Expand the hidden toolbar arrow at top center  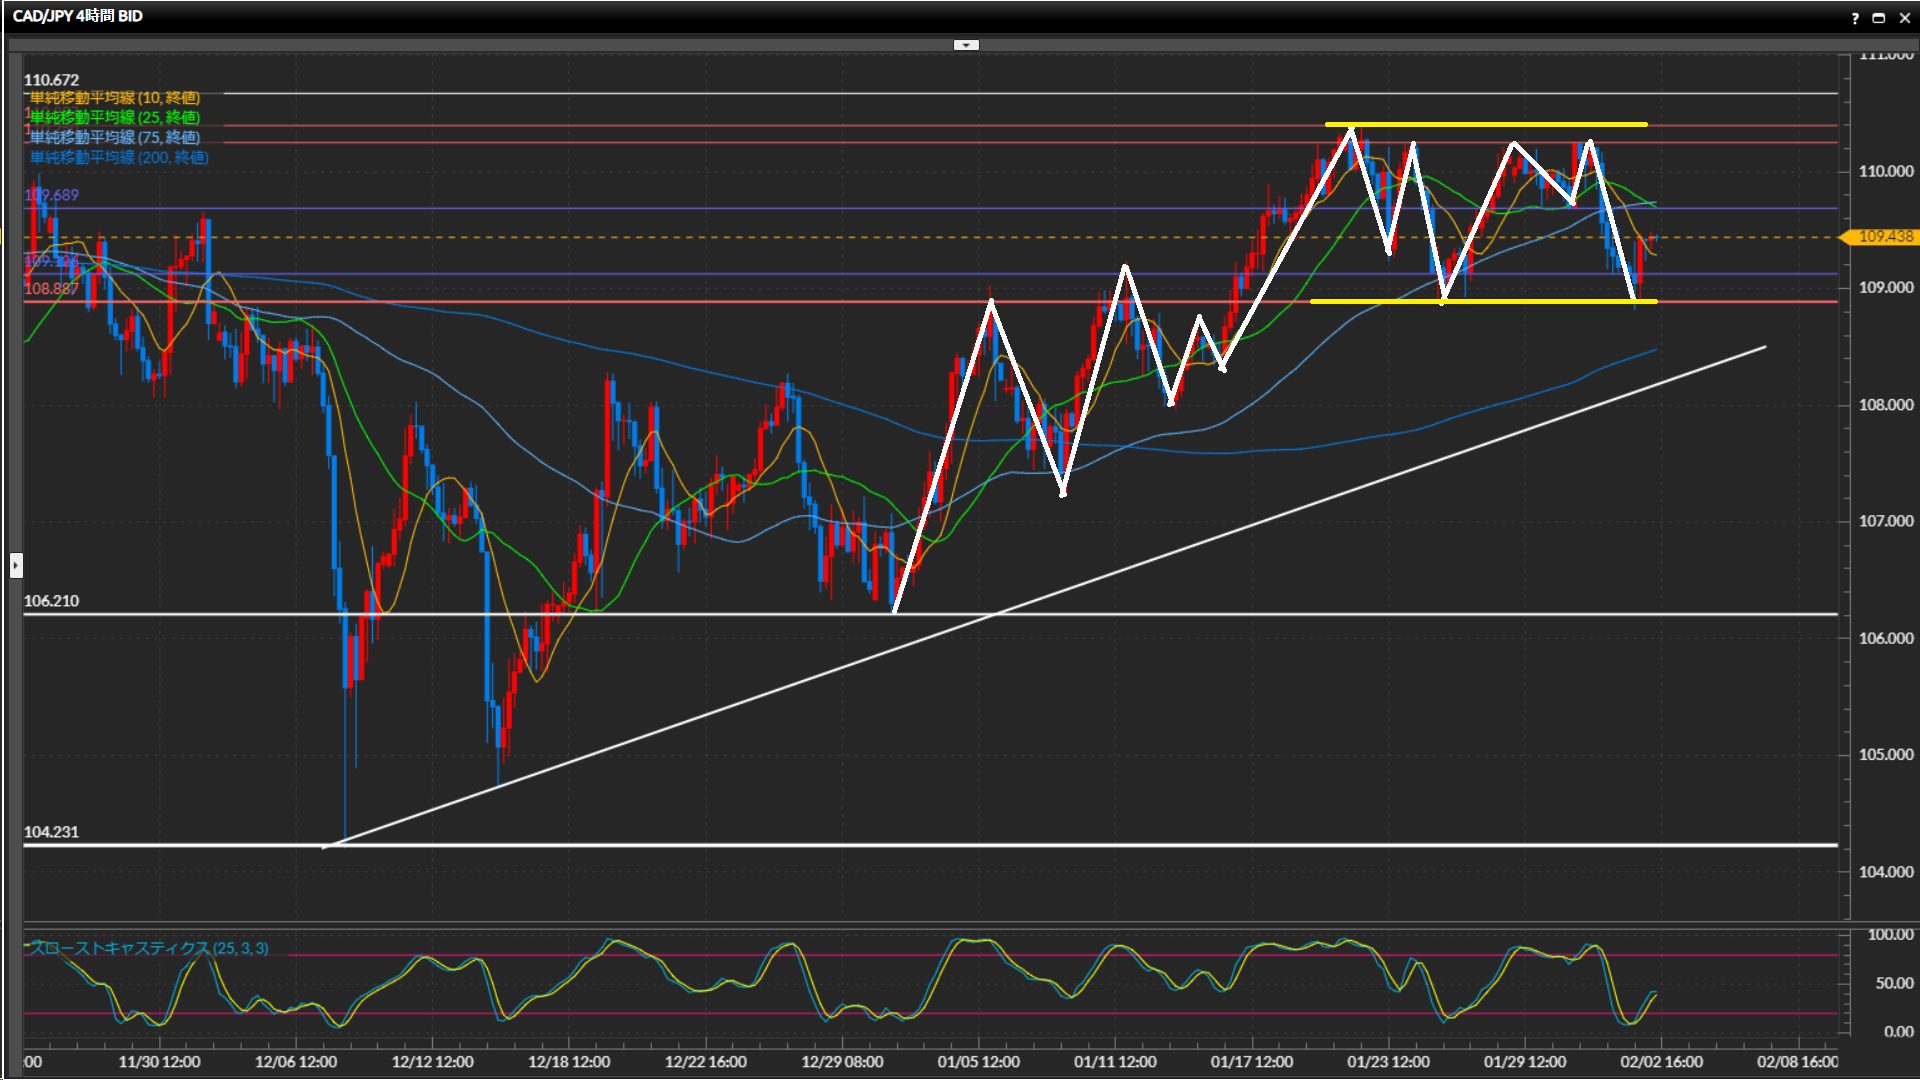point(966,45)
